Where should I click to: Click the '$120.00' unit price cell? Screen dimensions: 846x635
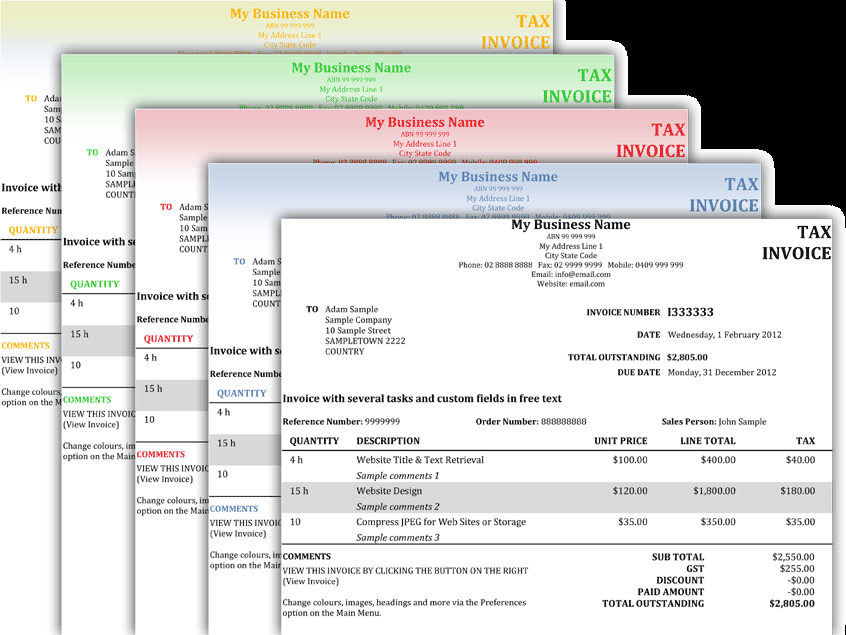tap(630, 491)
